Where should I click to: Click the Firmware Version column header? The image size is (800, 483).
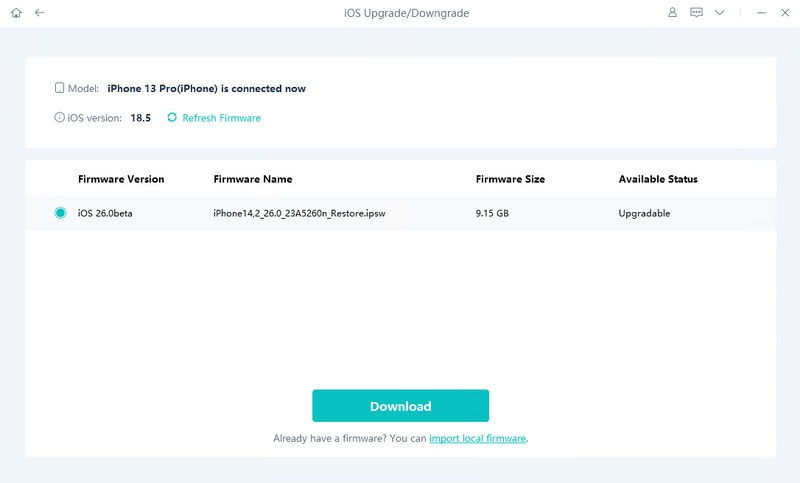(x=121, y=179)
